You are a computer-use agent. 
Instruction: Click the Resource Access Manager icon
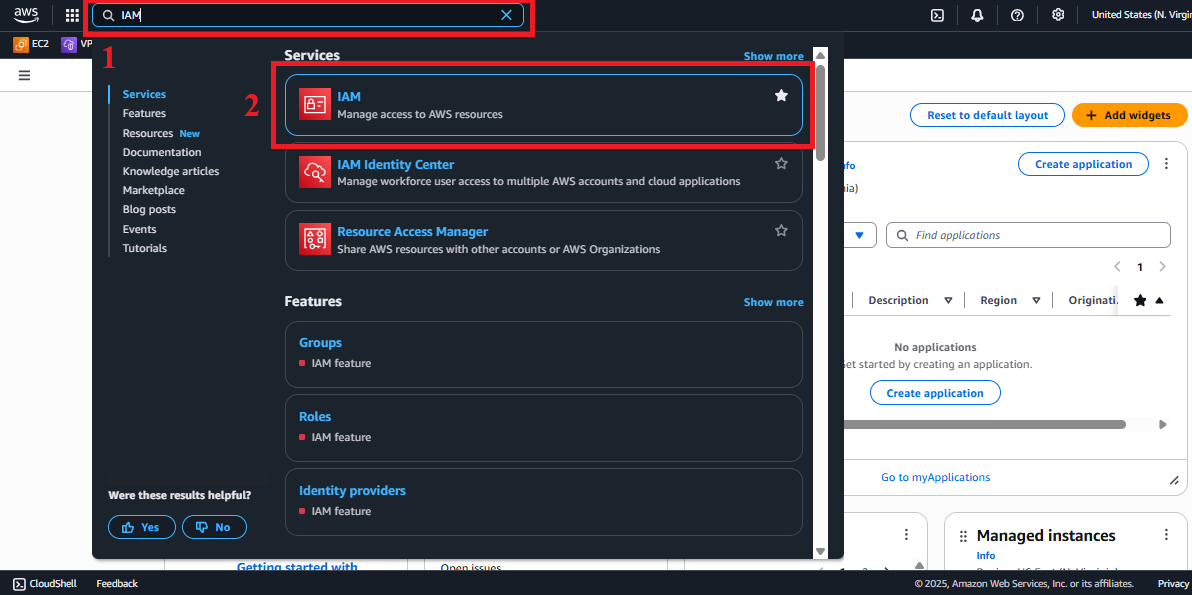click(x=315, y=239)
